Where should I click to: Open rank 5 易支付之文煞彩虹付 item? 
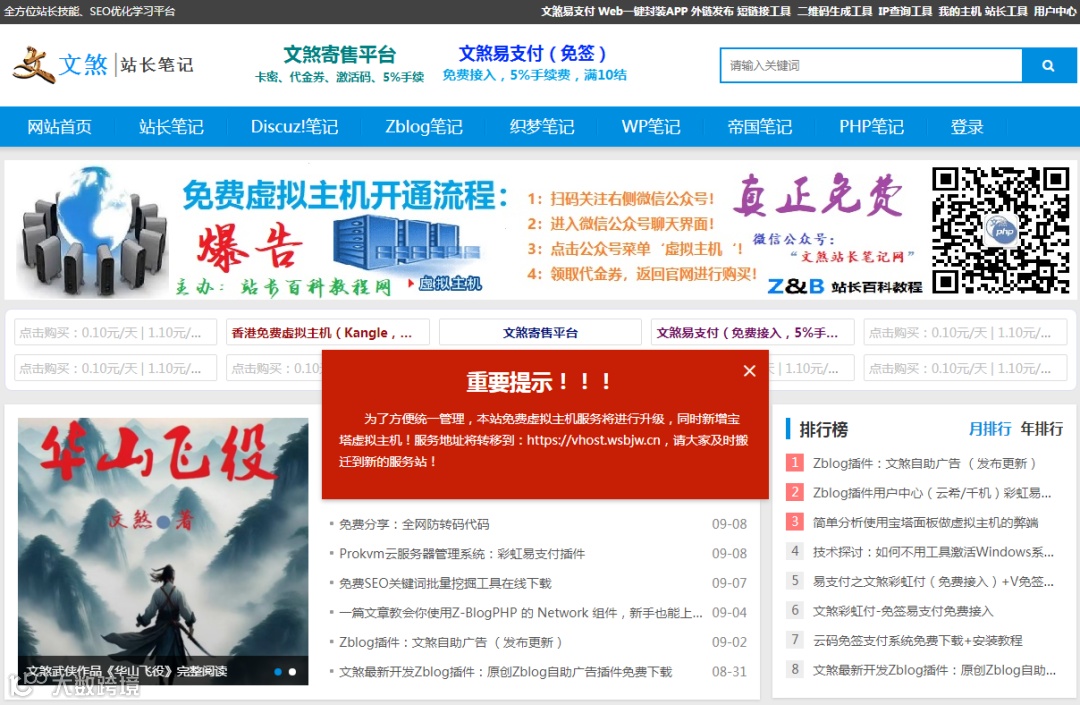933,582
